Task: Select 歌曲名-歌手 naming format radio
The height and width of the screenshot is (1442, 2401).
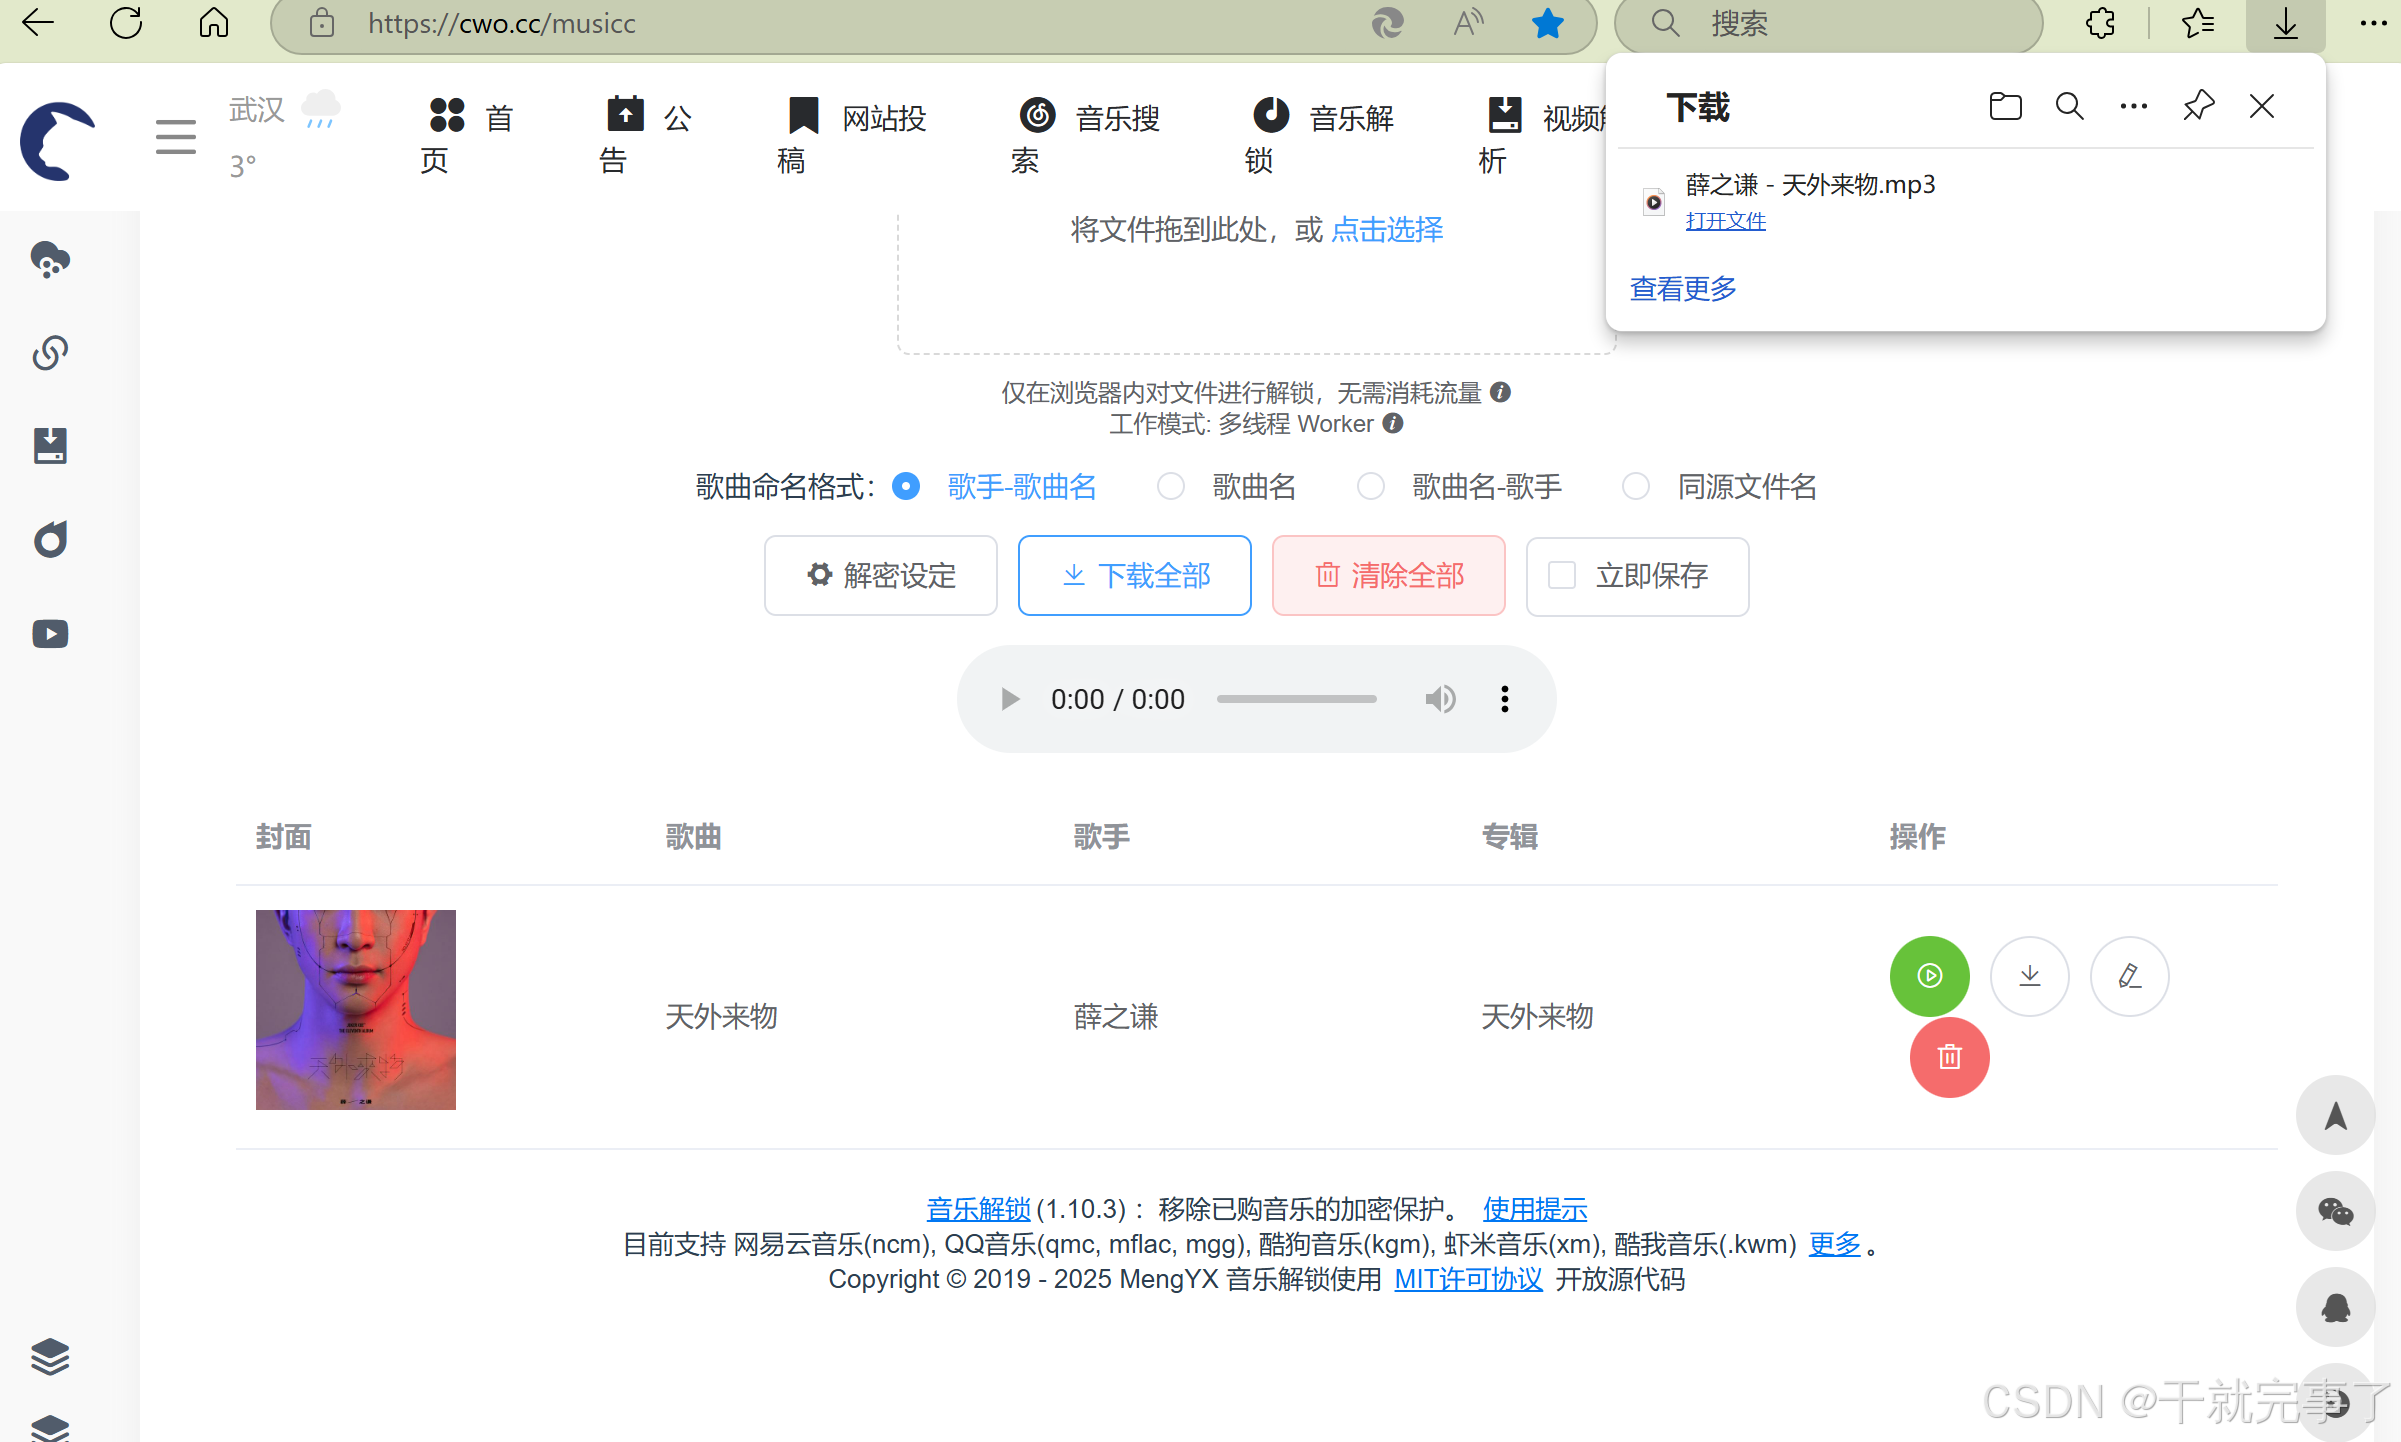Action: click(x=1370, y=487)
